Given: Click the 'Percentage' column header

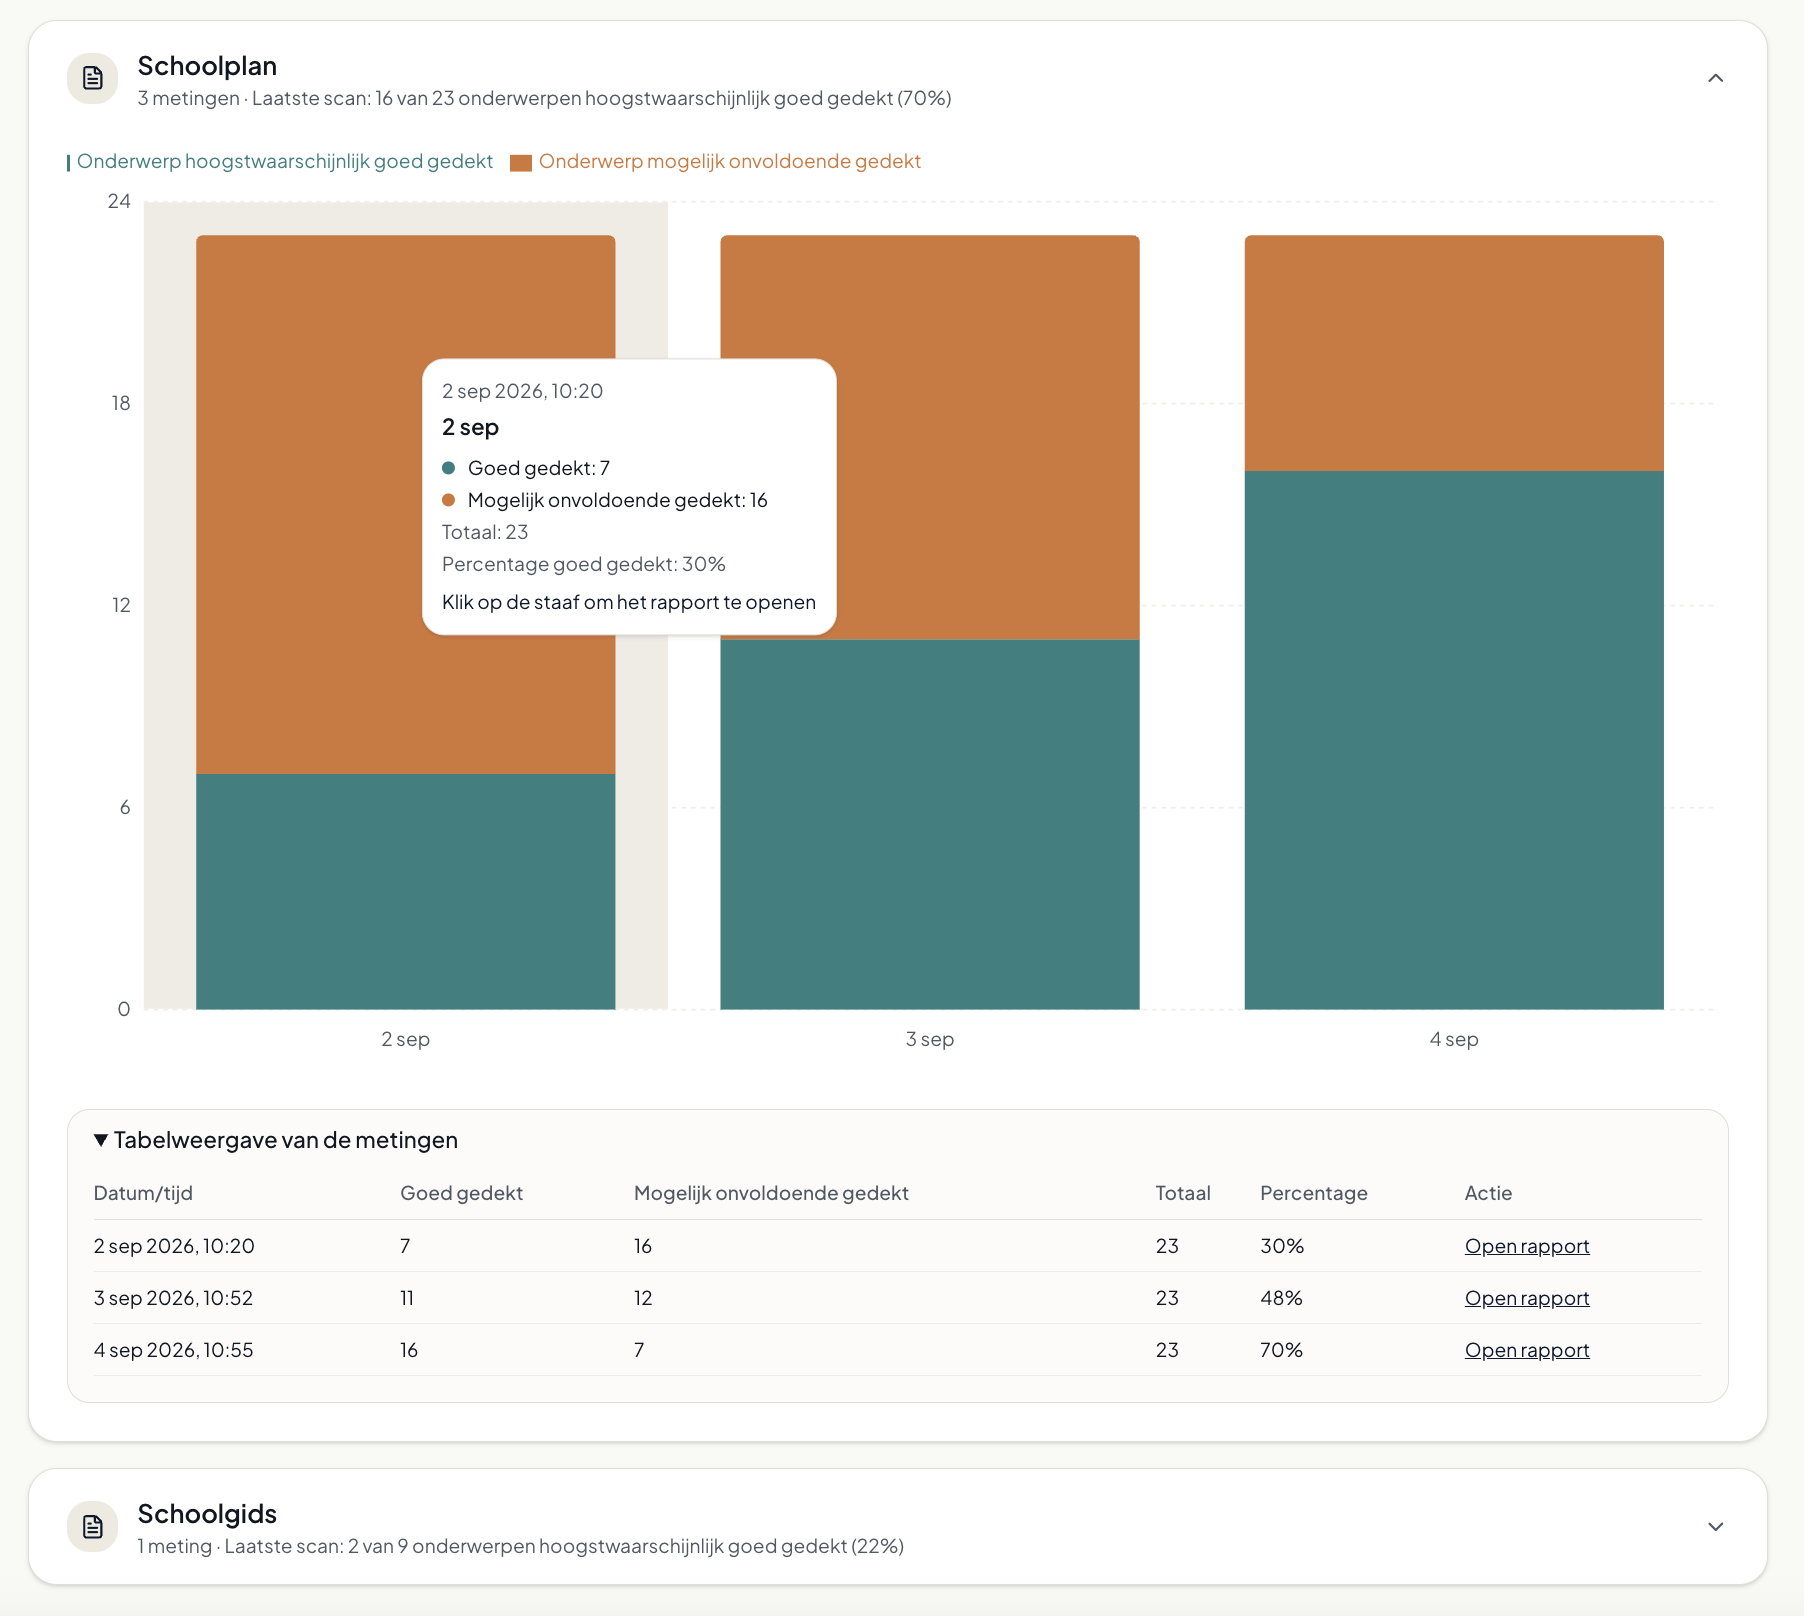Looking at the screenshot, I should click(x=1313, y=1193).
